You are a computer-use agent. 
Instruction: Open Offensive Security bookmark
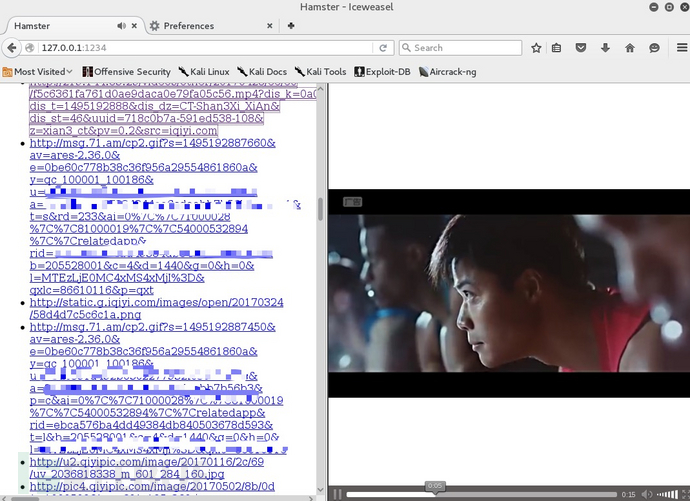tap(127, 72)
